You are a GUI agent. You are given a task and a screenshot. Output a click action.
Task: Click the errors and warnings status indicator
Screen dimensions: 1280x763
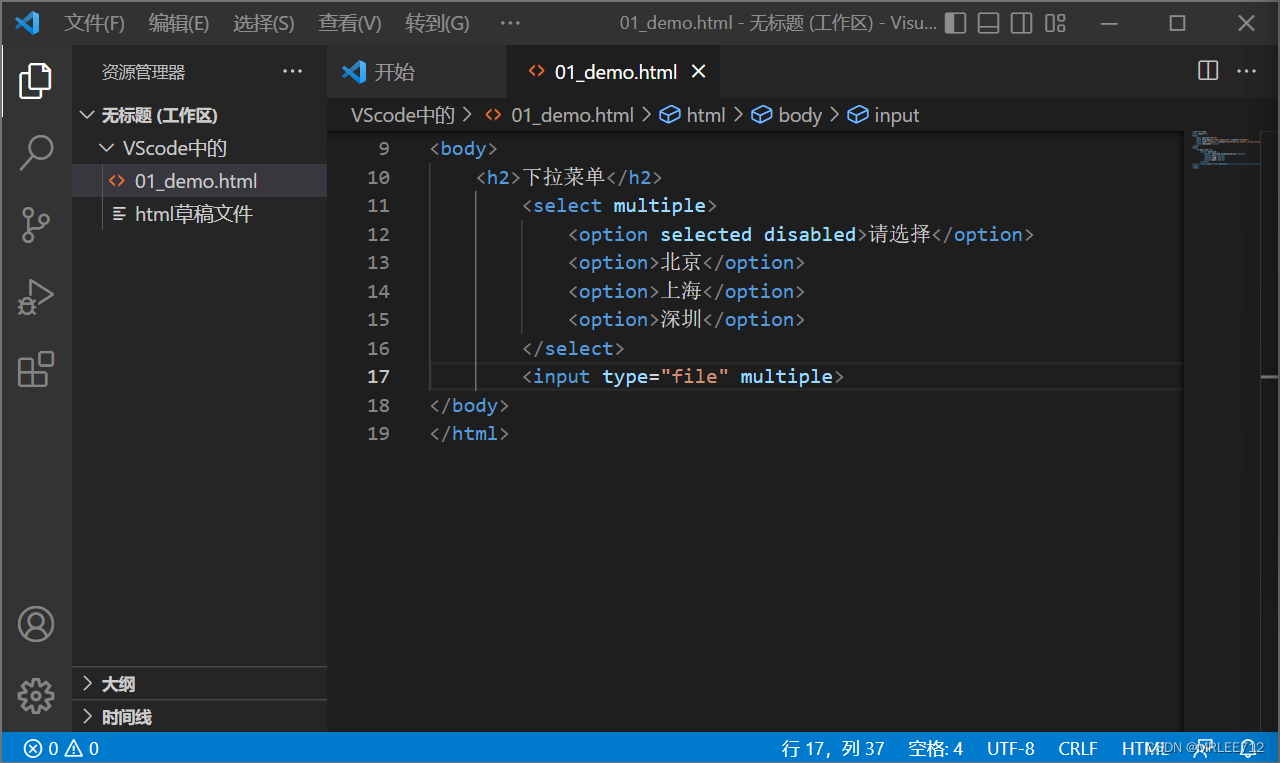point(62,748)
